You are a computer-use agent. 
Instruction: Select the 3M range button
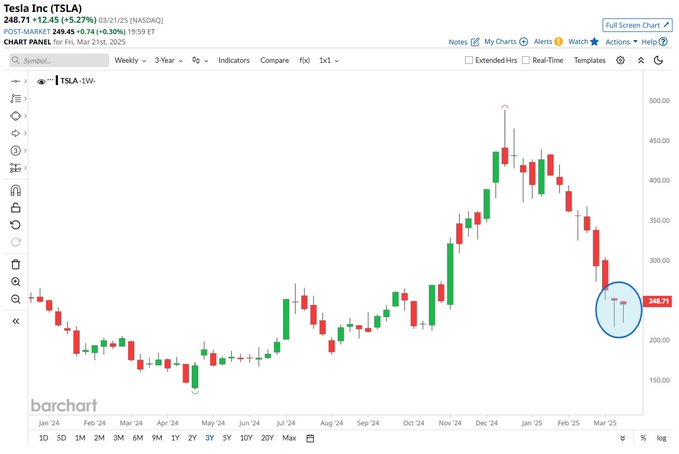[119, 438]
